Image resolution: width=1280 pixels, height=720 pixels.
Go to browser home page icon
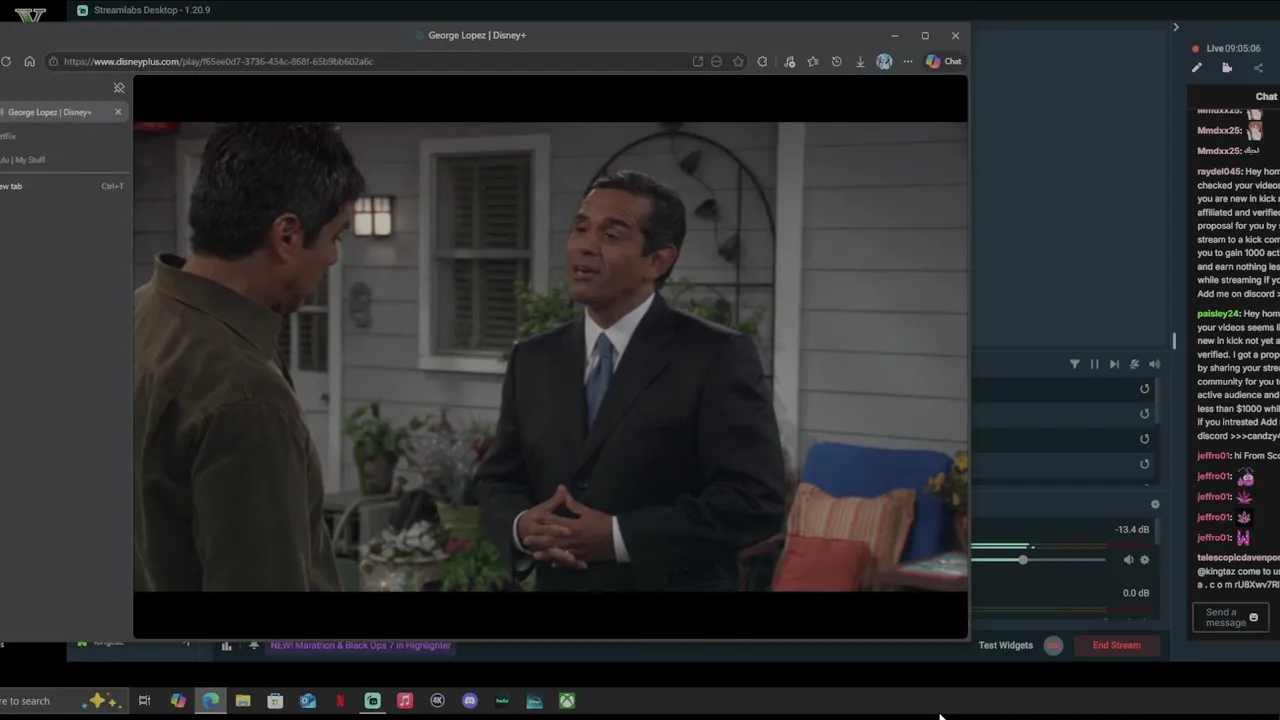[29, 61]
